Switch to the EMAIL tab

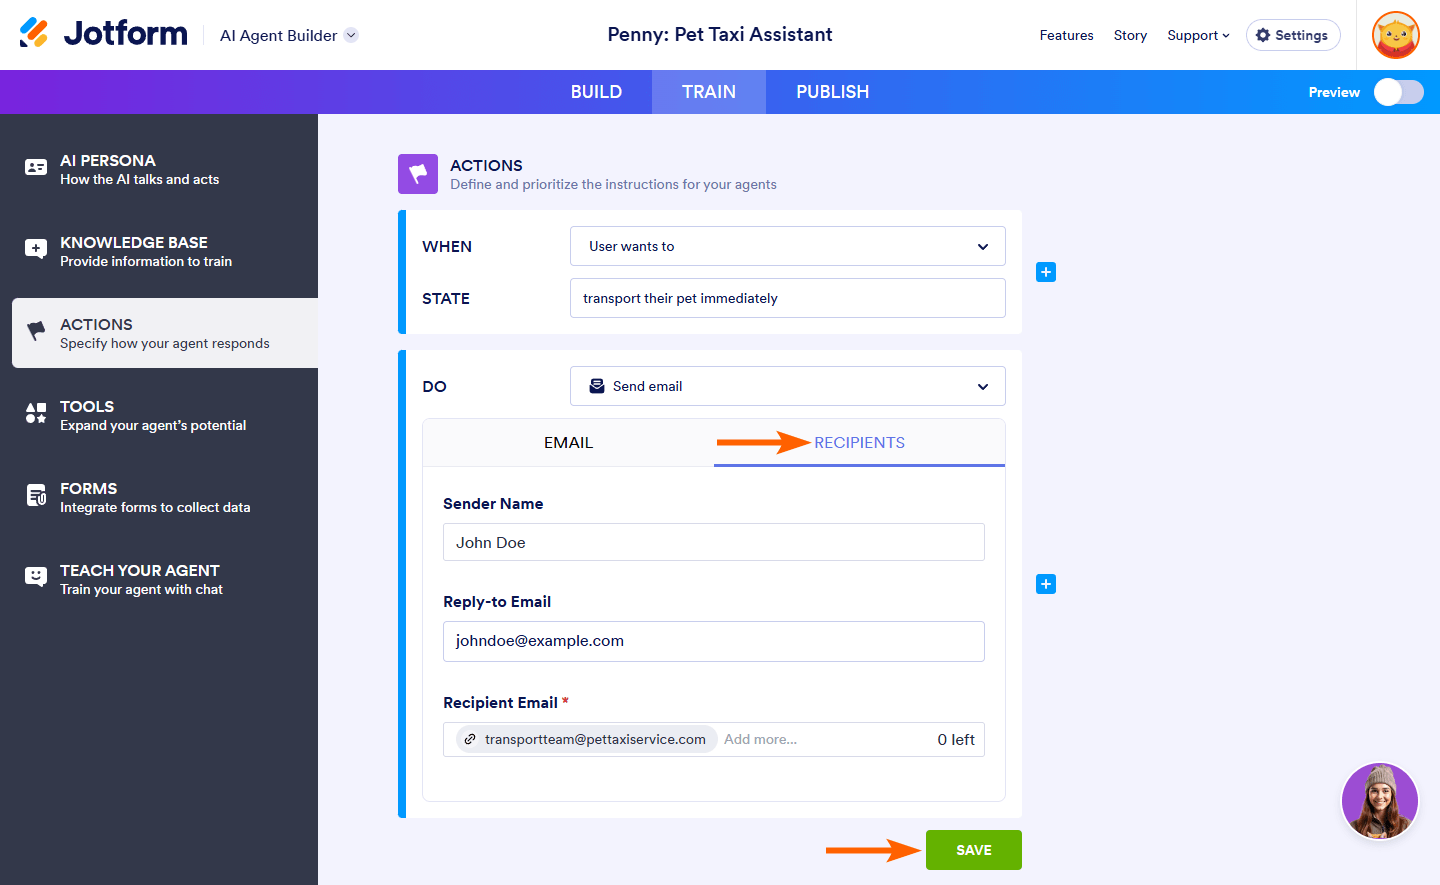568,443
